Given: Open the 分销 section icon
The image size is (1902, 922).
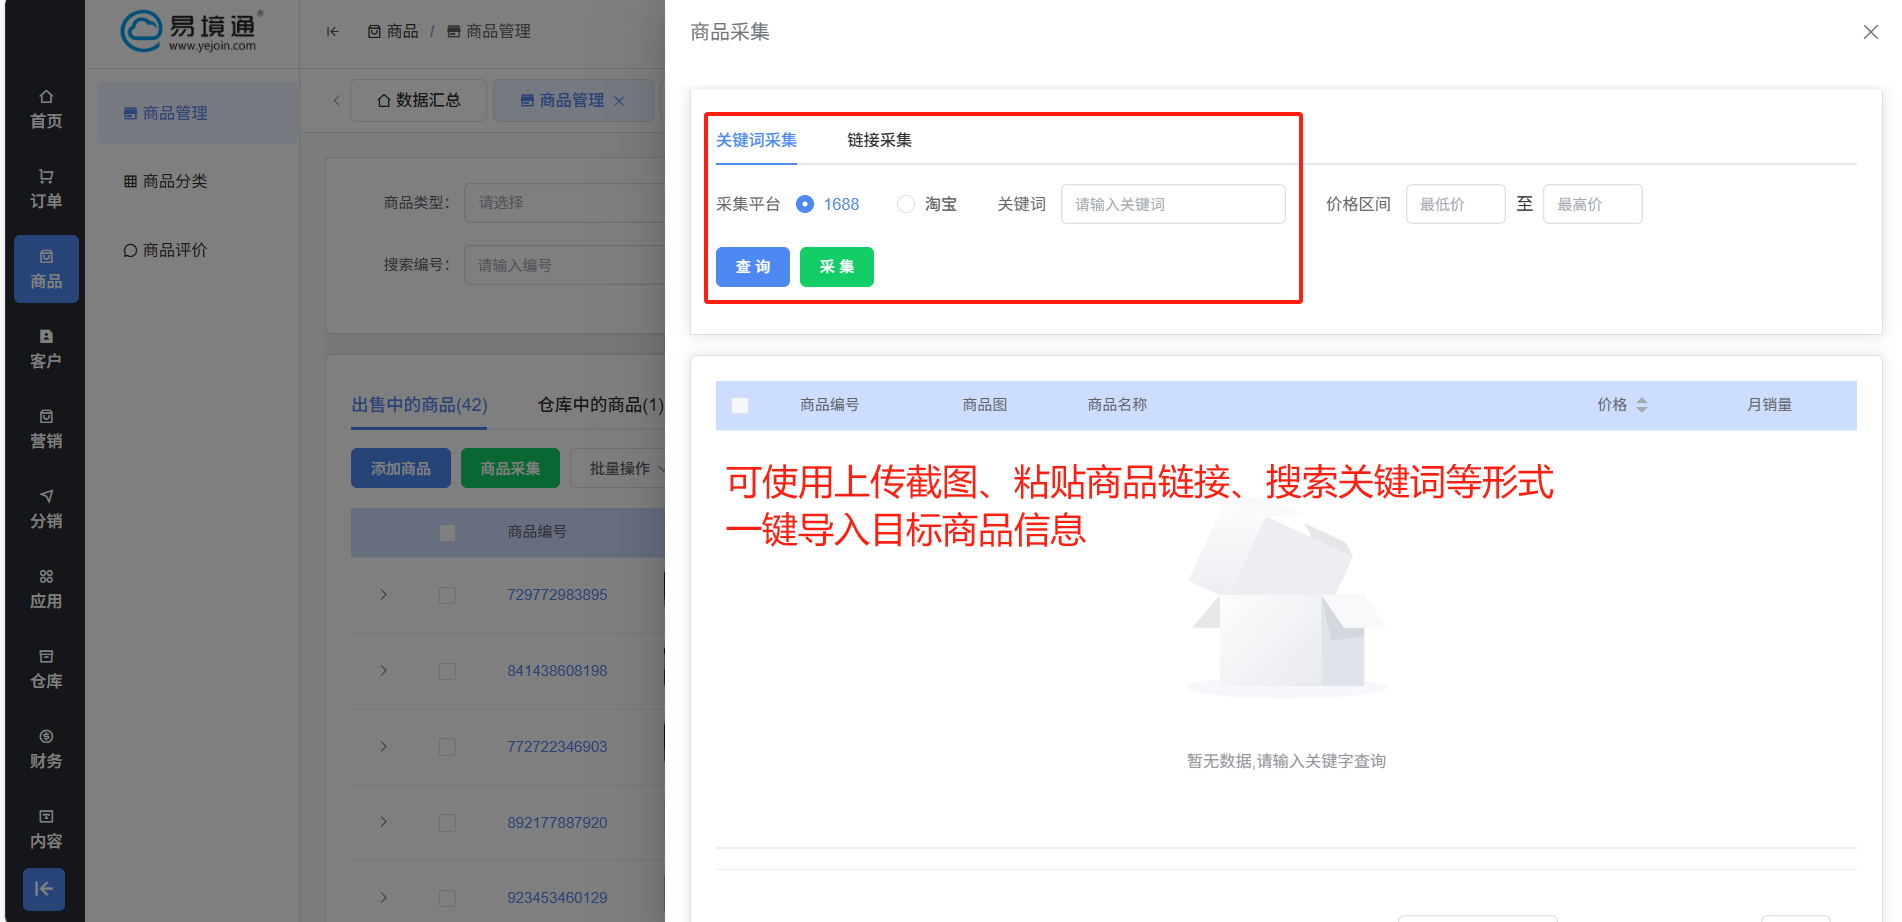Looking at the screenshot, I should (x=45, y=508).
